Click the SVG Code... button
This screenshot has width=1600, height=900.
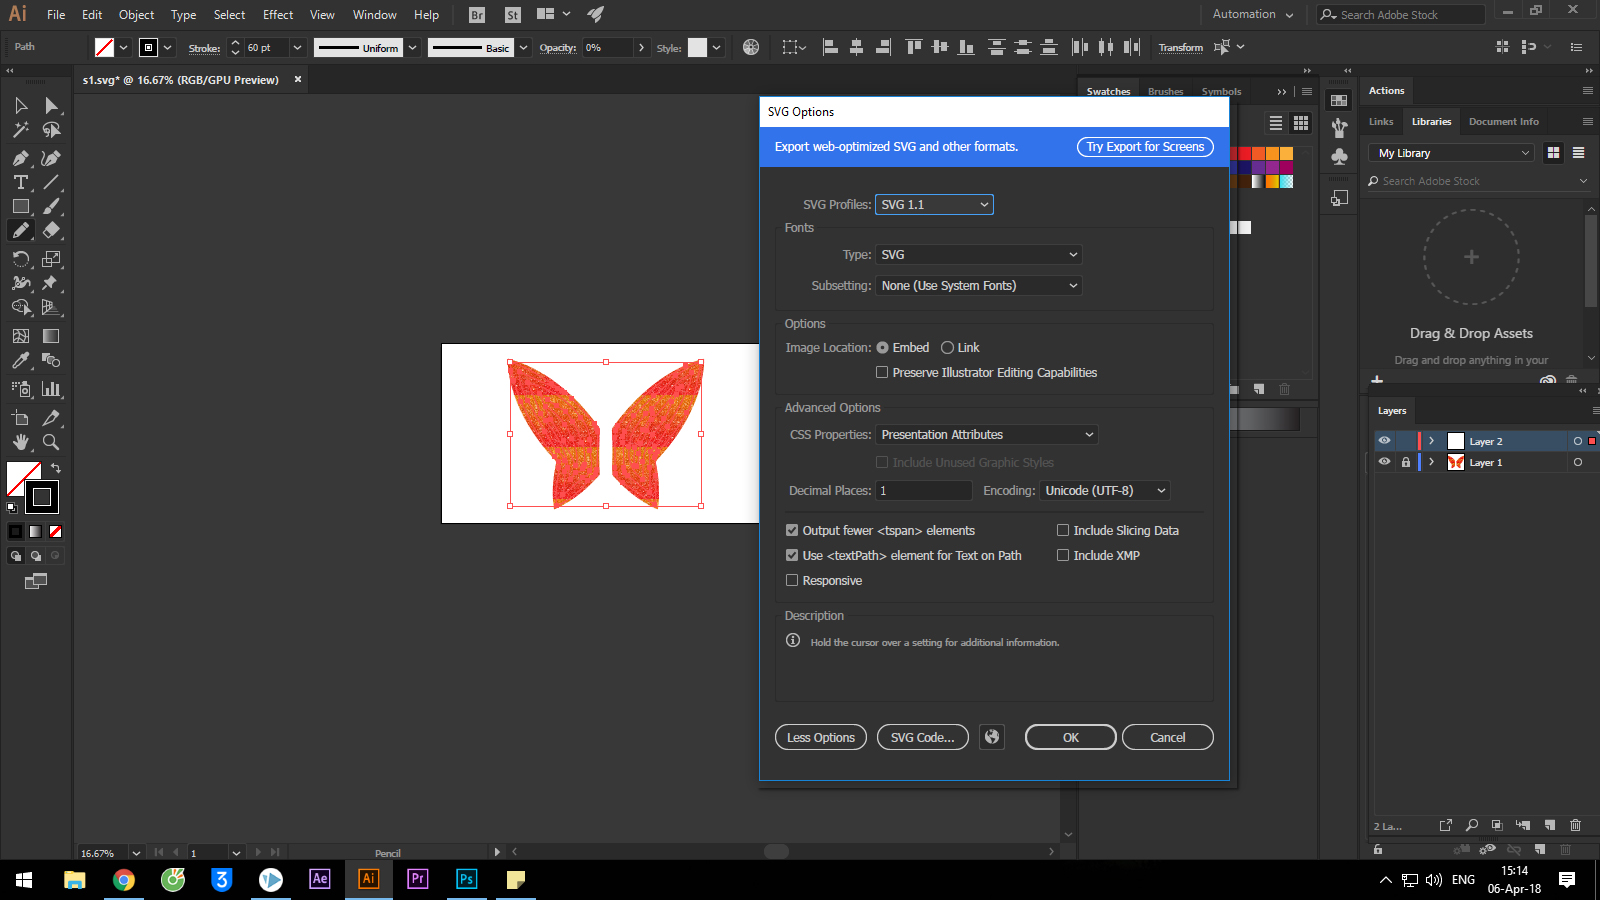click(x=923, y=737)
